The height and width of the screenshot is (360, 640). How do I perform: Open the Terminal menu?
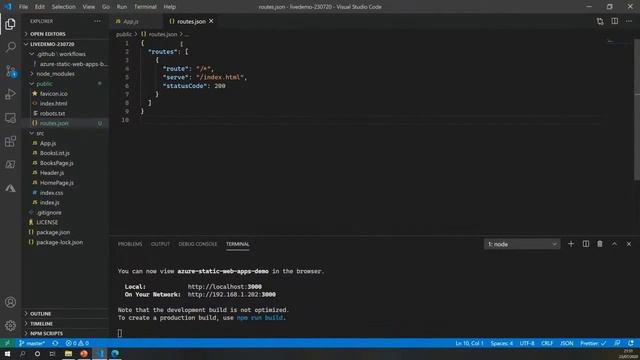145,7
